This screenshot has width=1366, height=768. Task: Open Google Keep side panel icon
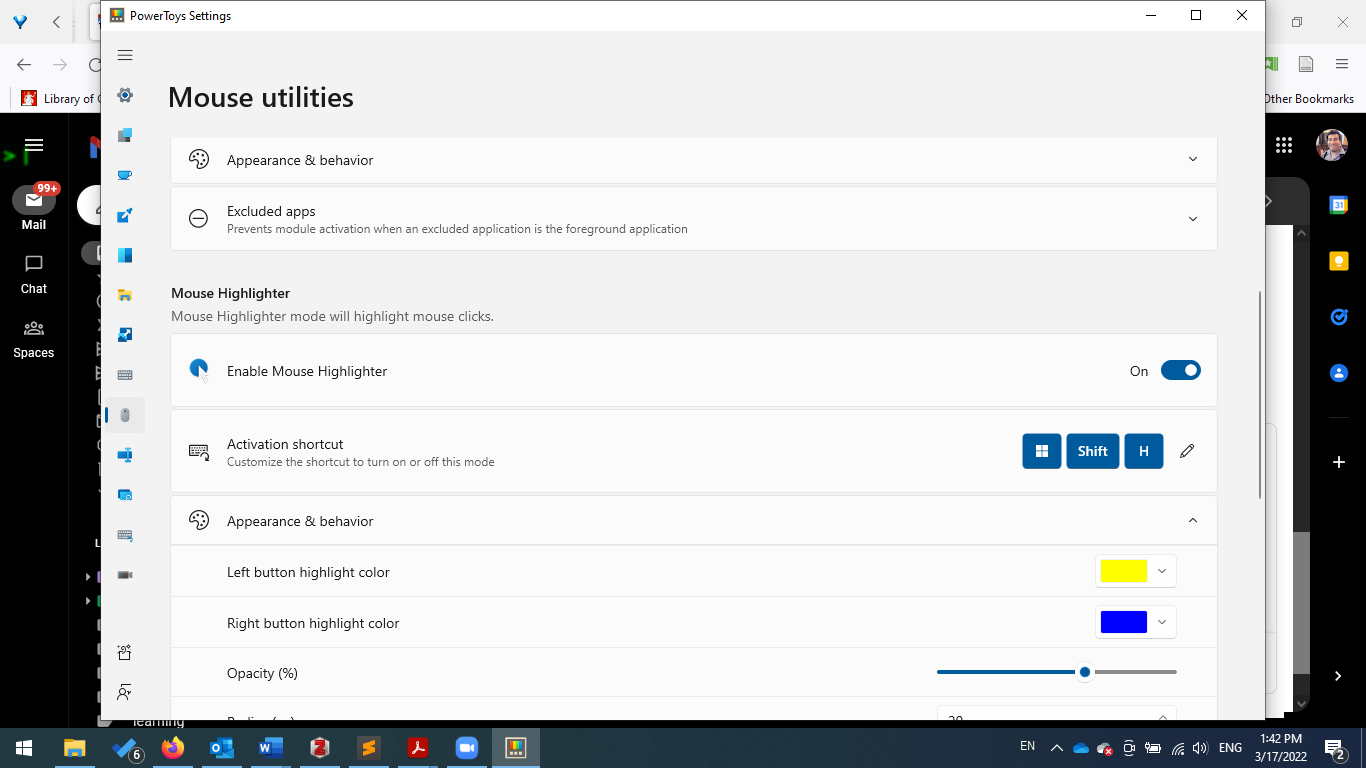point(1338,261)
